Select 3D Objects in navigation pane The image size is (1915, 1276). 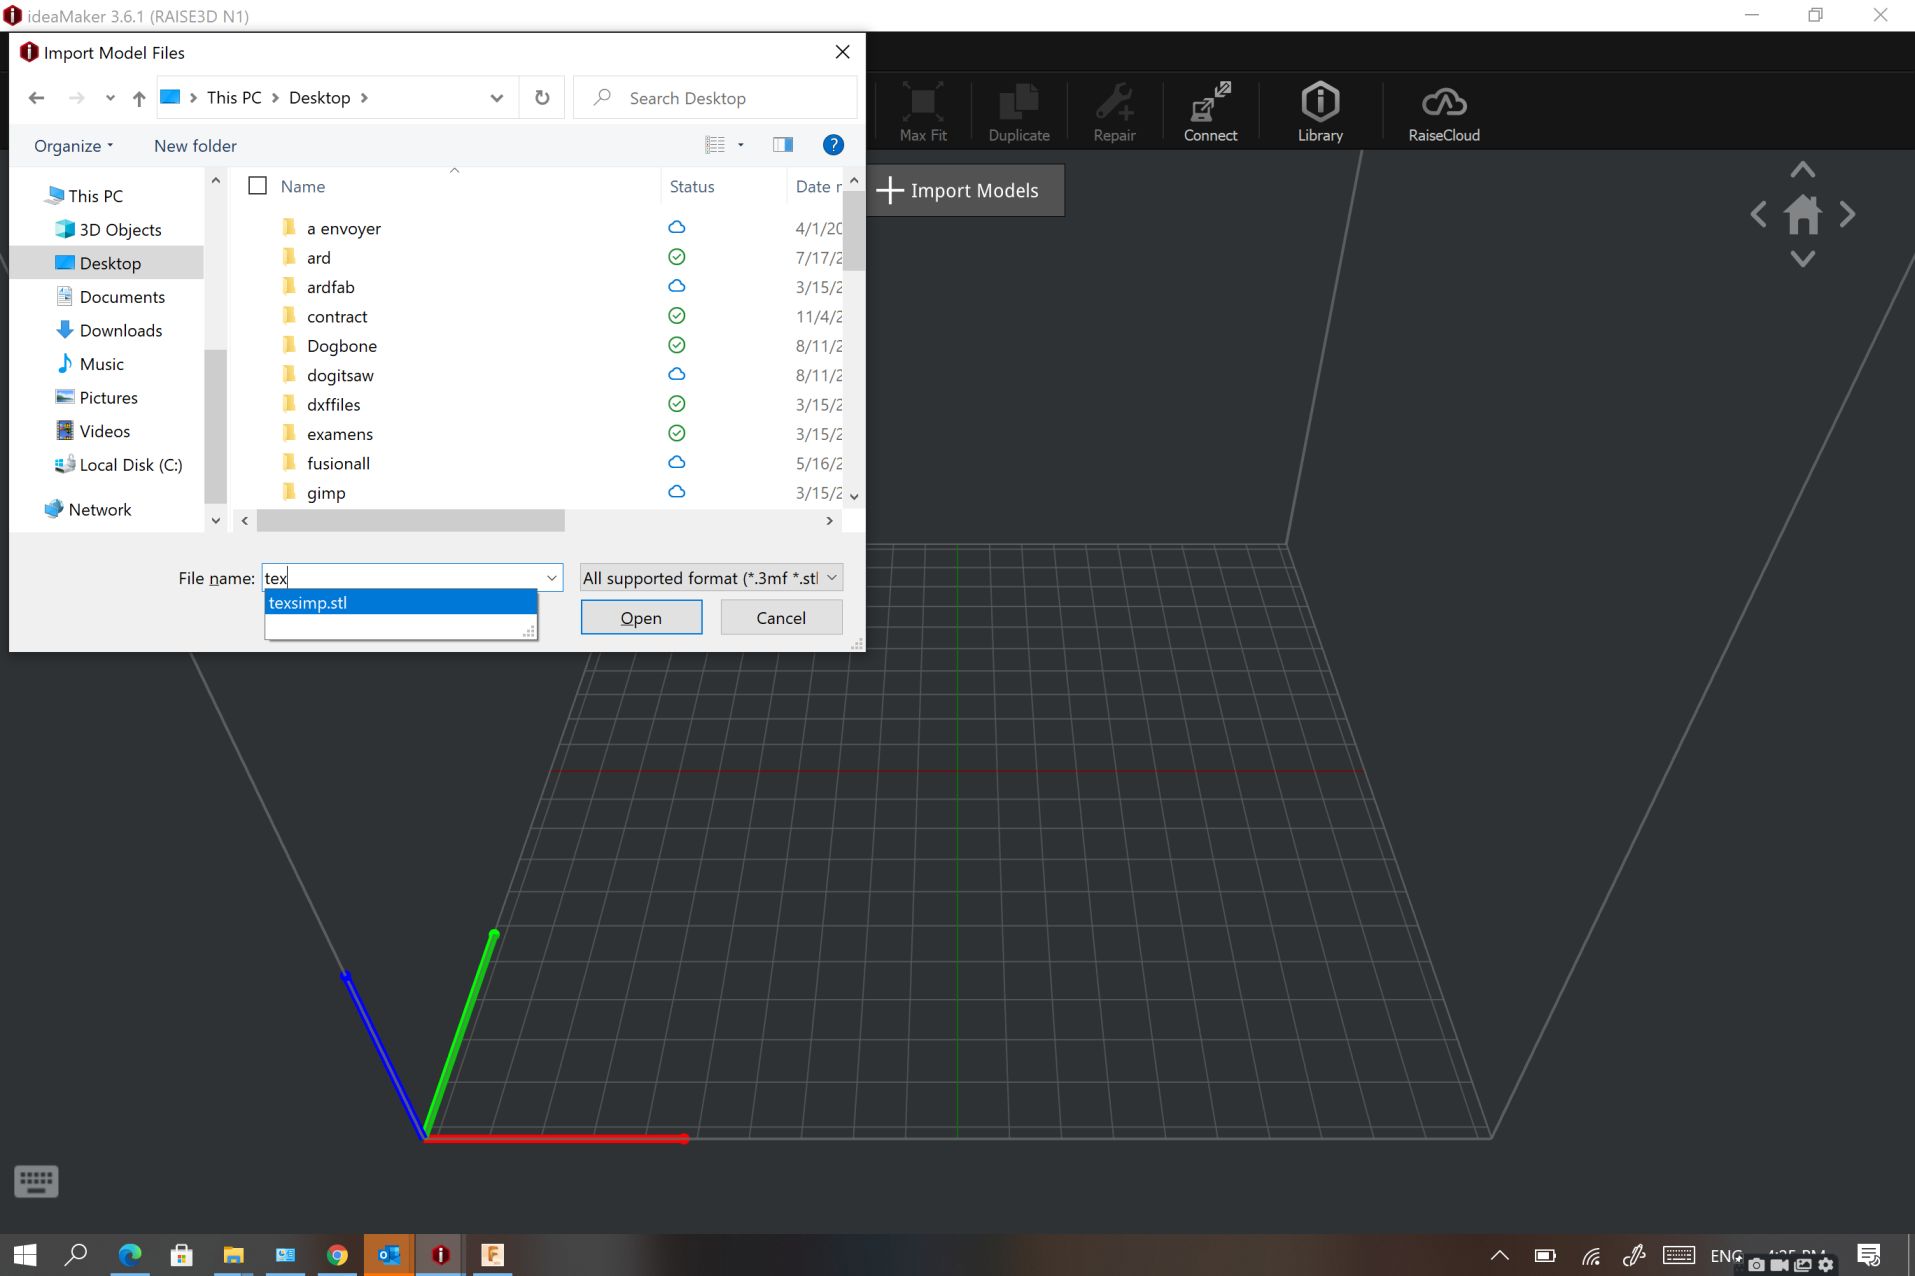coord(120,230)
